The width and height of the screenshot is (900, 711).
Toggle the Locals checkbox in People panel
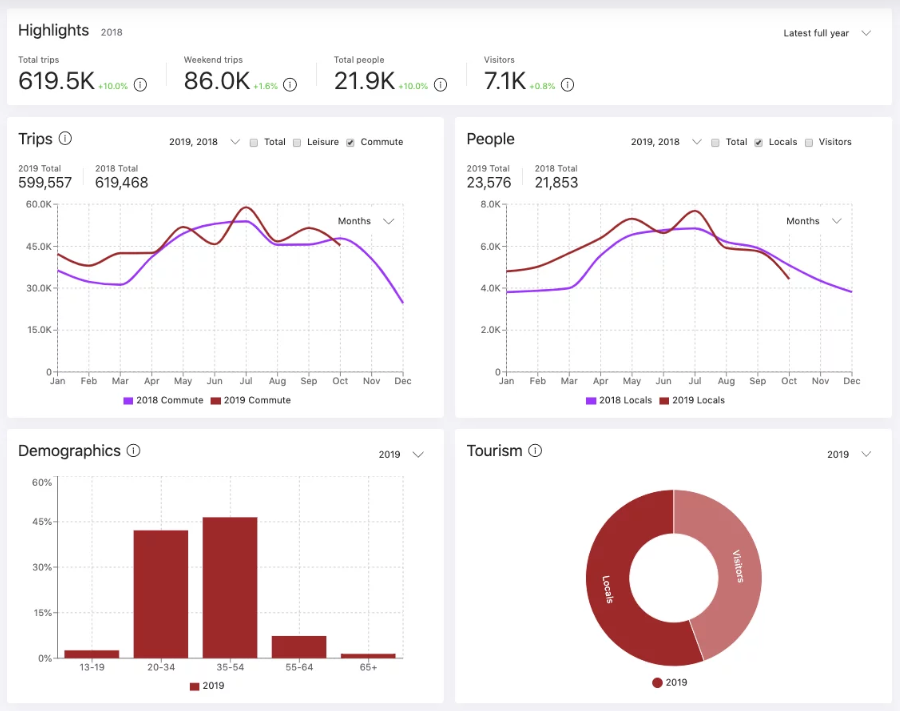758,143
